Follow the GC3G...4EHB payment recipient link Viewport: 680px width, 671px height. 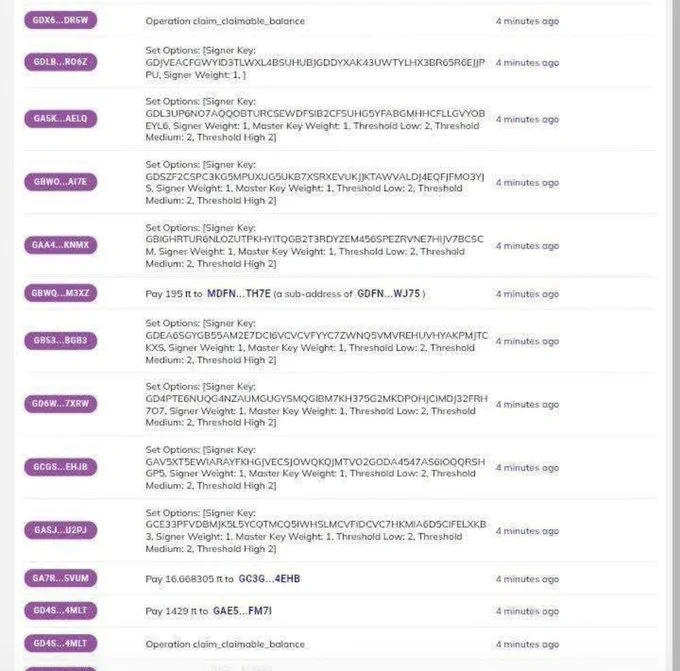(269, 579)
